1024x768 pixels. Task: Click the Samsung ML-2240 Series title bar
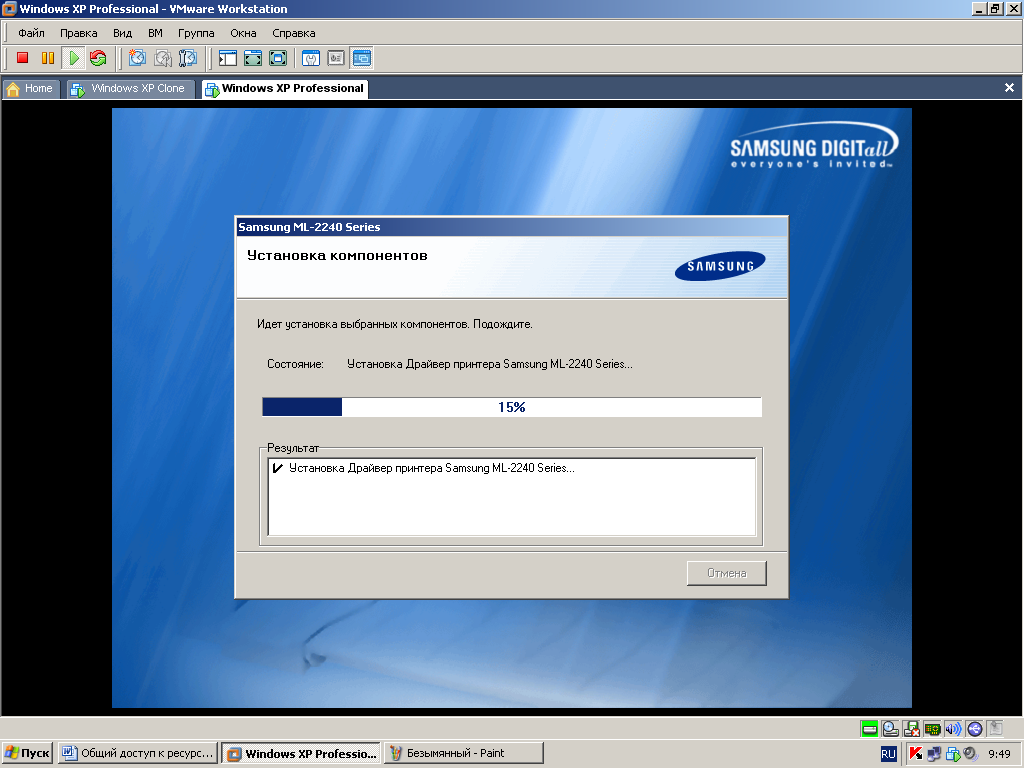pos(511,227)
